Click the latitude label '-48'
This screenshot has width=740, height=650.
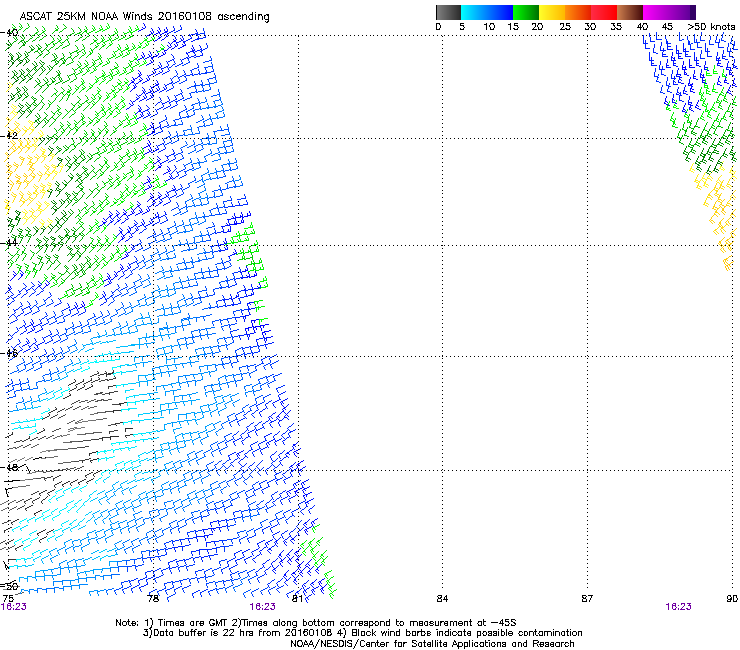tap(9, 467)
